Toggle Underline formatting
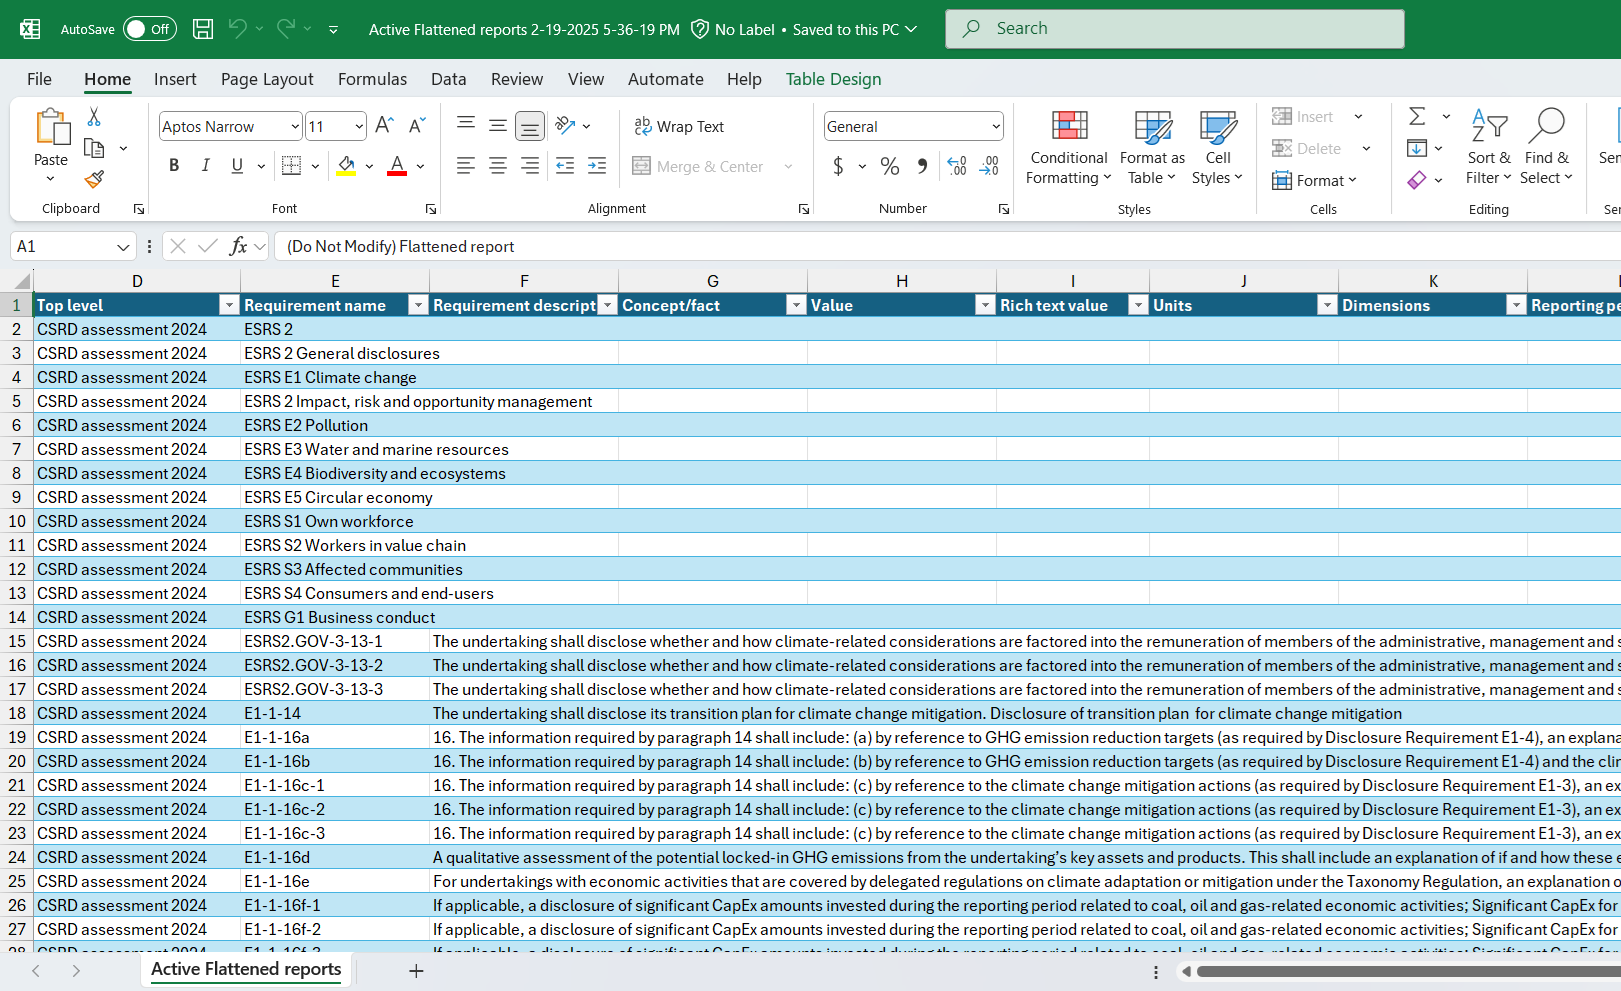 pyautogui.click(x=237, y=166)
